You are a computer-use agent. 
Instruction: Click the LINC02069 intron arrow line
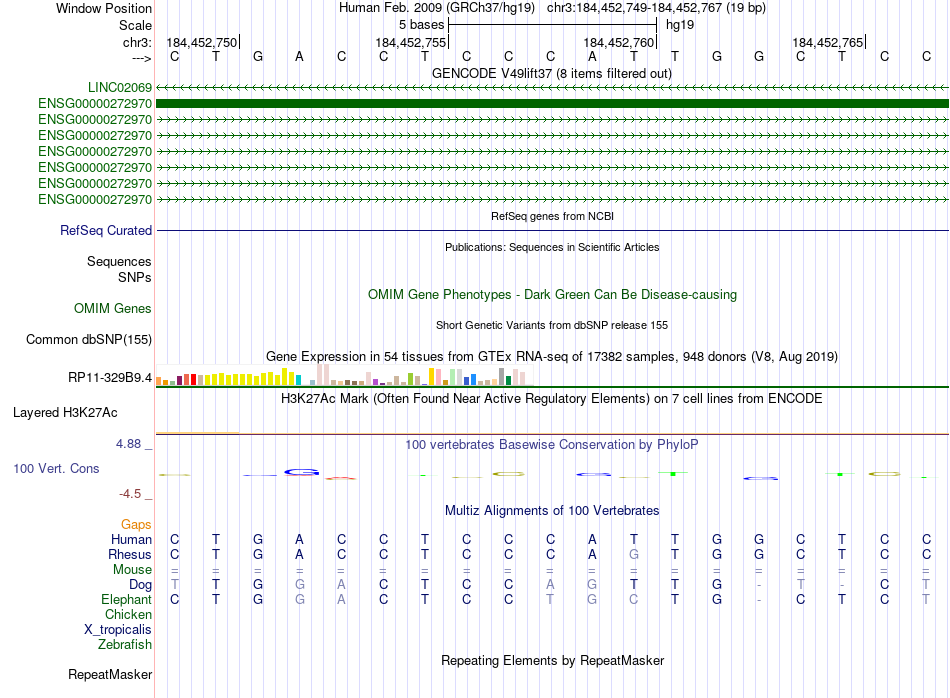click(552, 88)
